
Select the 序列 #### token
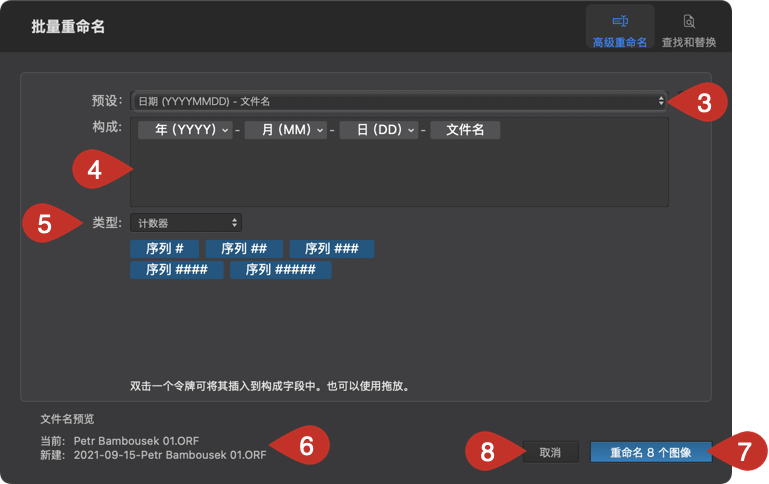pos(177,270)
